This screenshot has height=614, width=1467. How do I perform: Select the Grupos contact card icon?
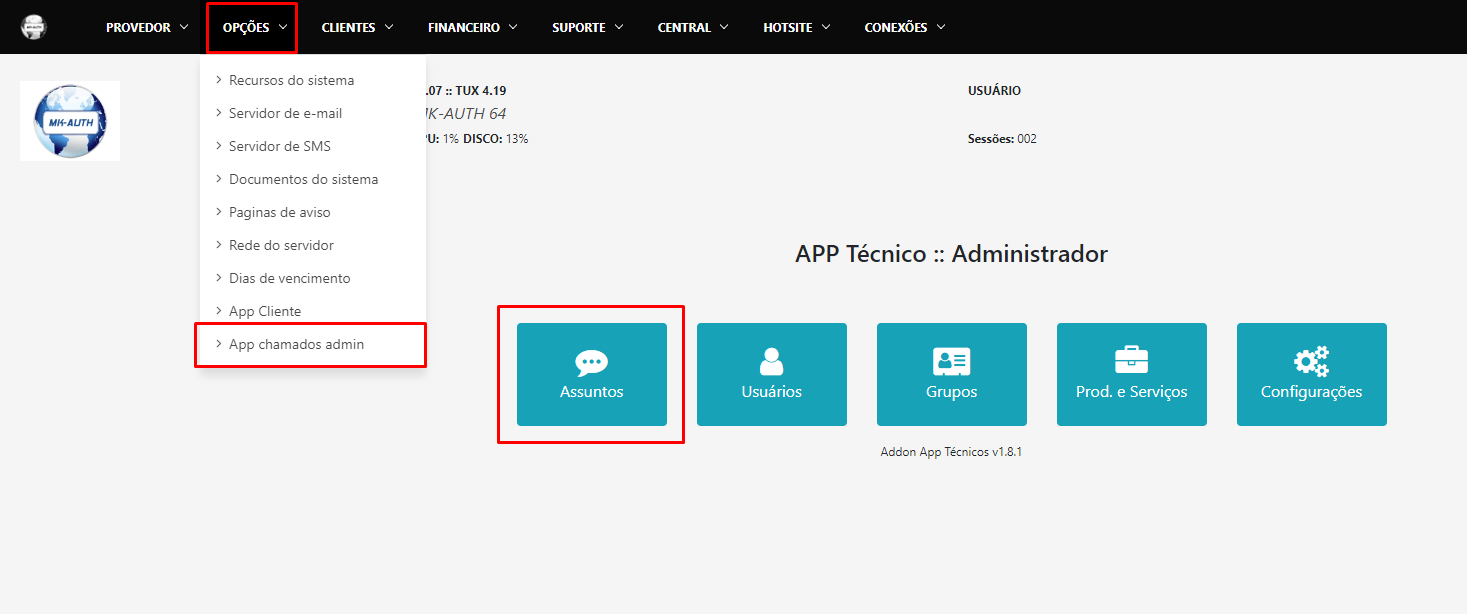click(951, 362)
